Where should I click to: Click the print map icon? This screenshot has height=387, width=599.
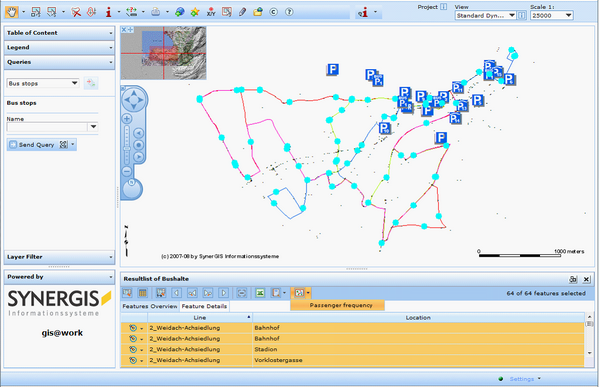(155, 12)
